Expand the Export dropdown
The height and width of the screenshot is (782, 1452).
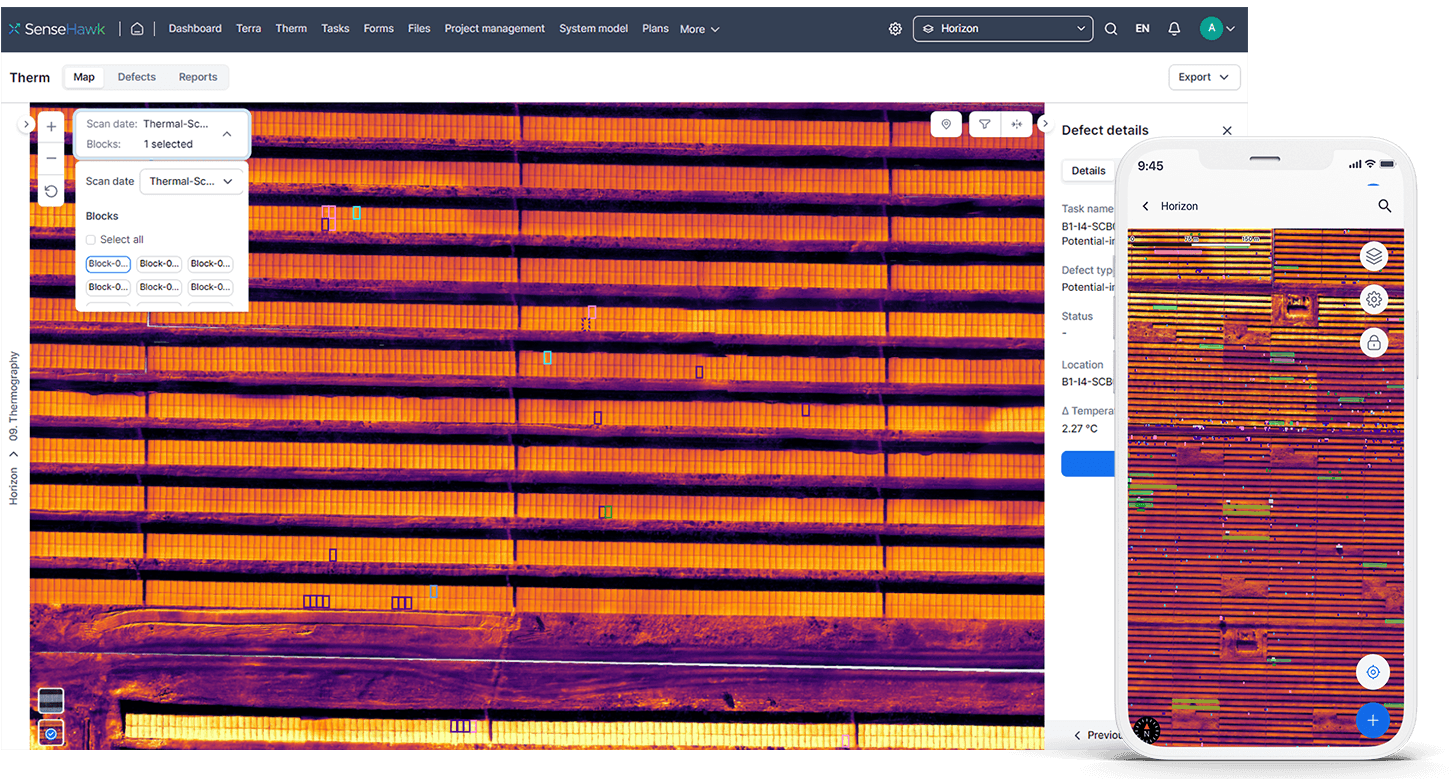[x=1204, y=77]
